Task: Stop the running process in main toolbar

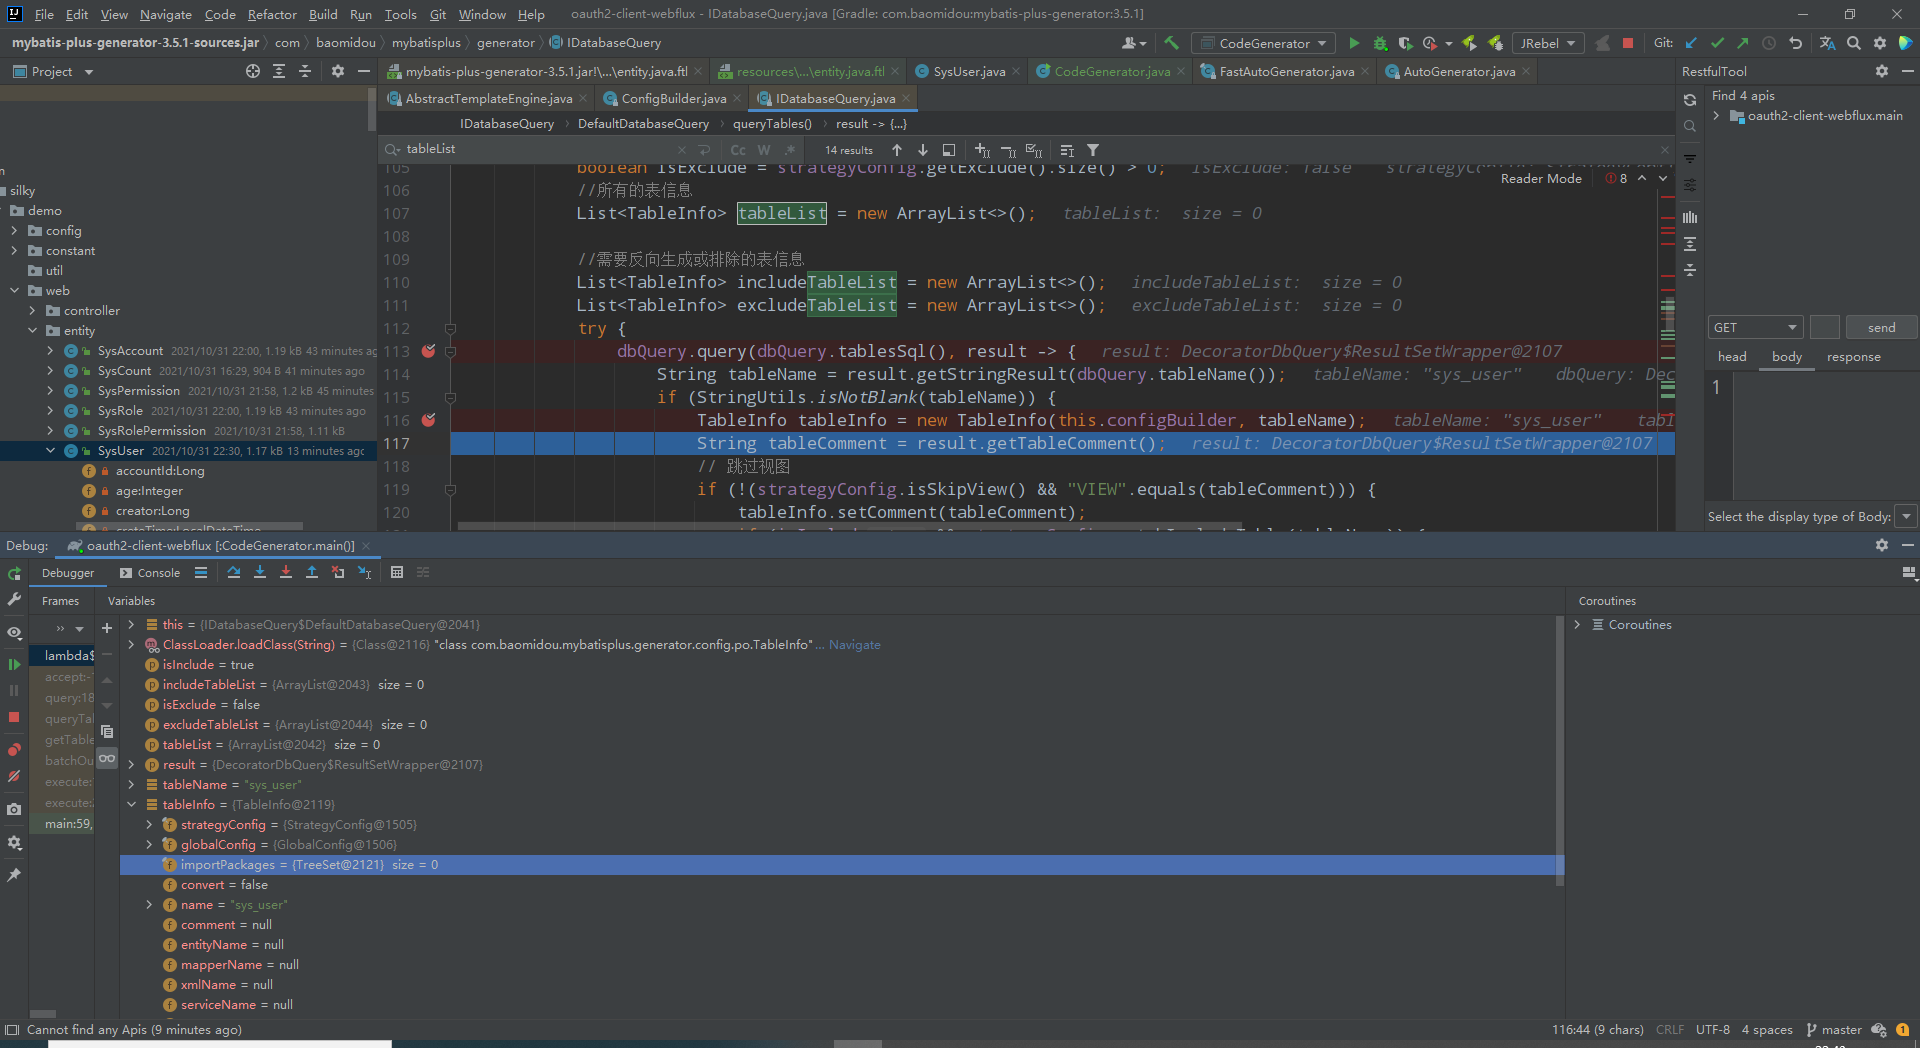Action: pos(1628,43)
